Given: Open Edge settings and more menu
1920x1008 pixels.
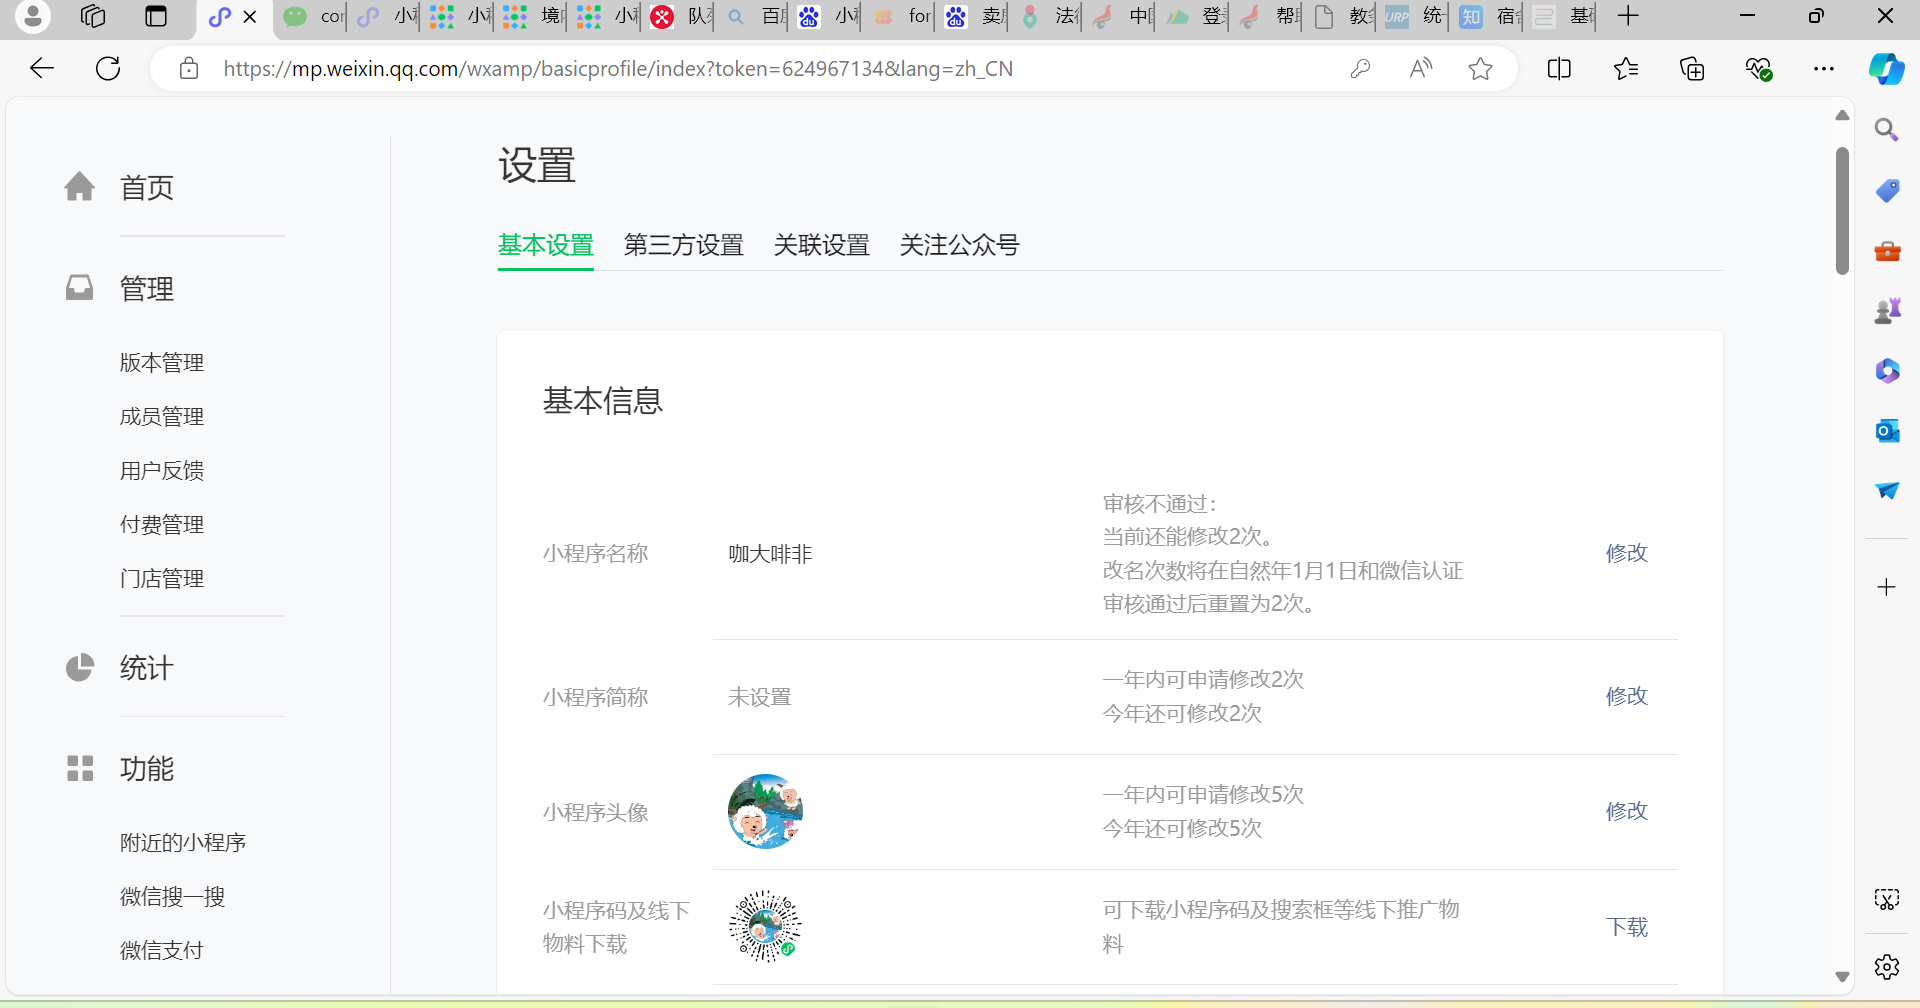Looking at the screenshot, I should pyautogui.click(x=1824, y=68).
